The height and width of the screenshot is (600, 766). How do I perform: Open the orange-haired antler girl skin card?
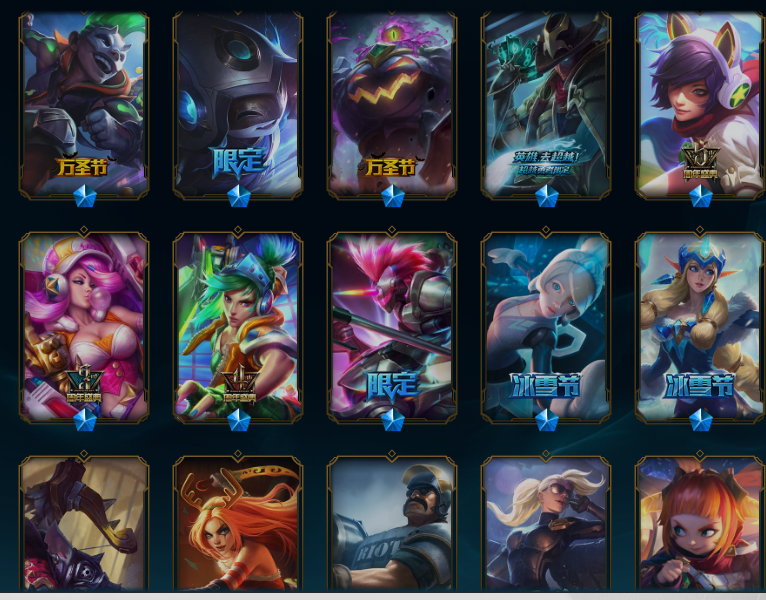(238, 523)
